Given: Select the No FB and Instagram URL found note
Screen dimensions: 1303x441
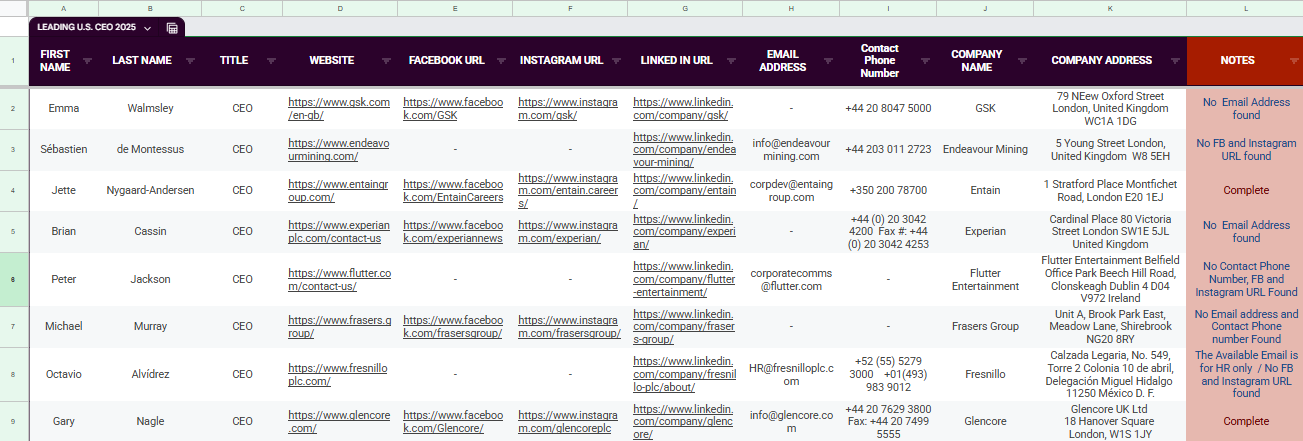Looking at the screenshot, I should 1246,149.
